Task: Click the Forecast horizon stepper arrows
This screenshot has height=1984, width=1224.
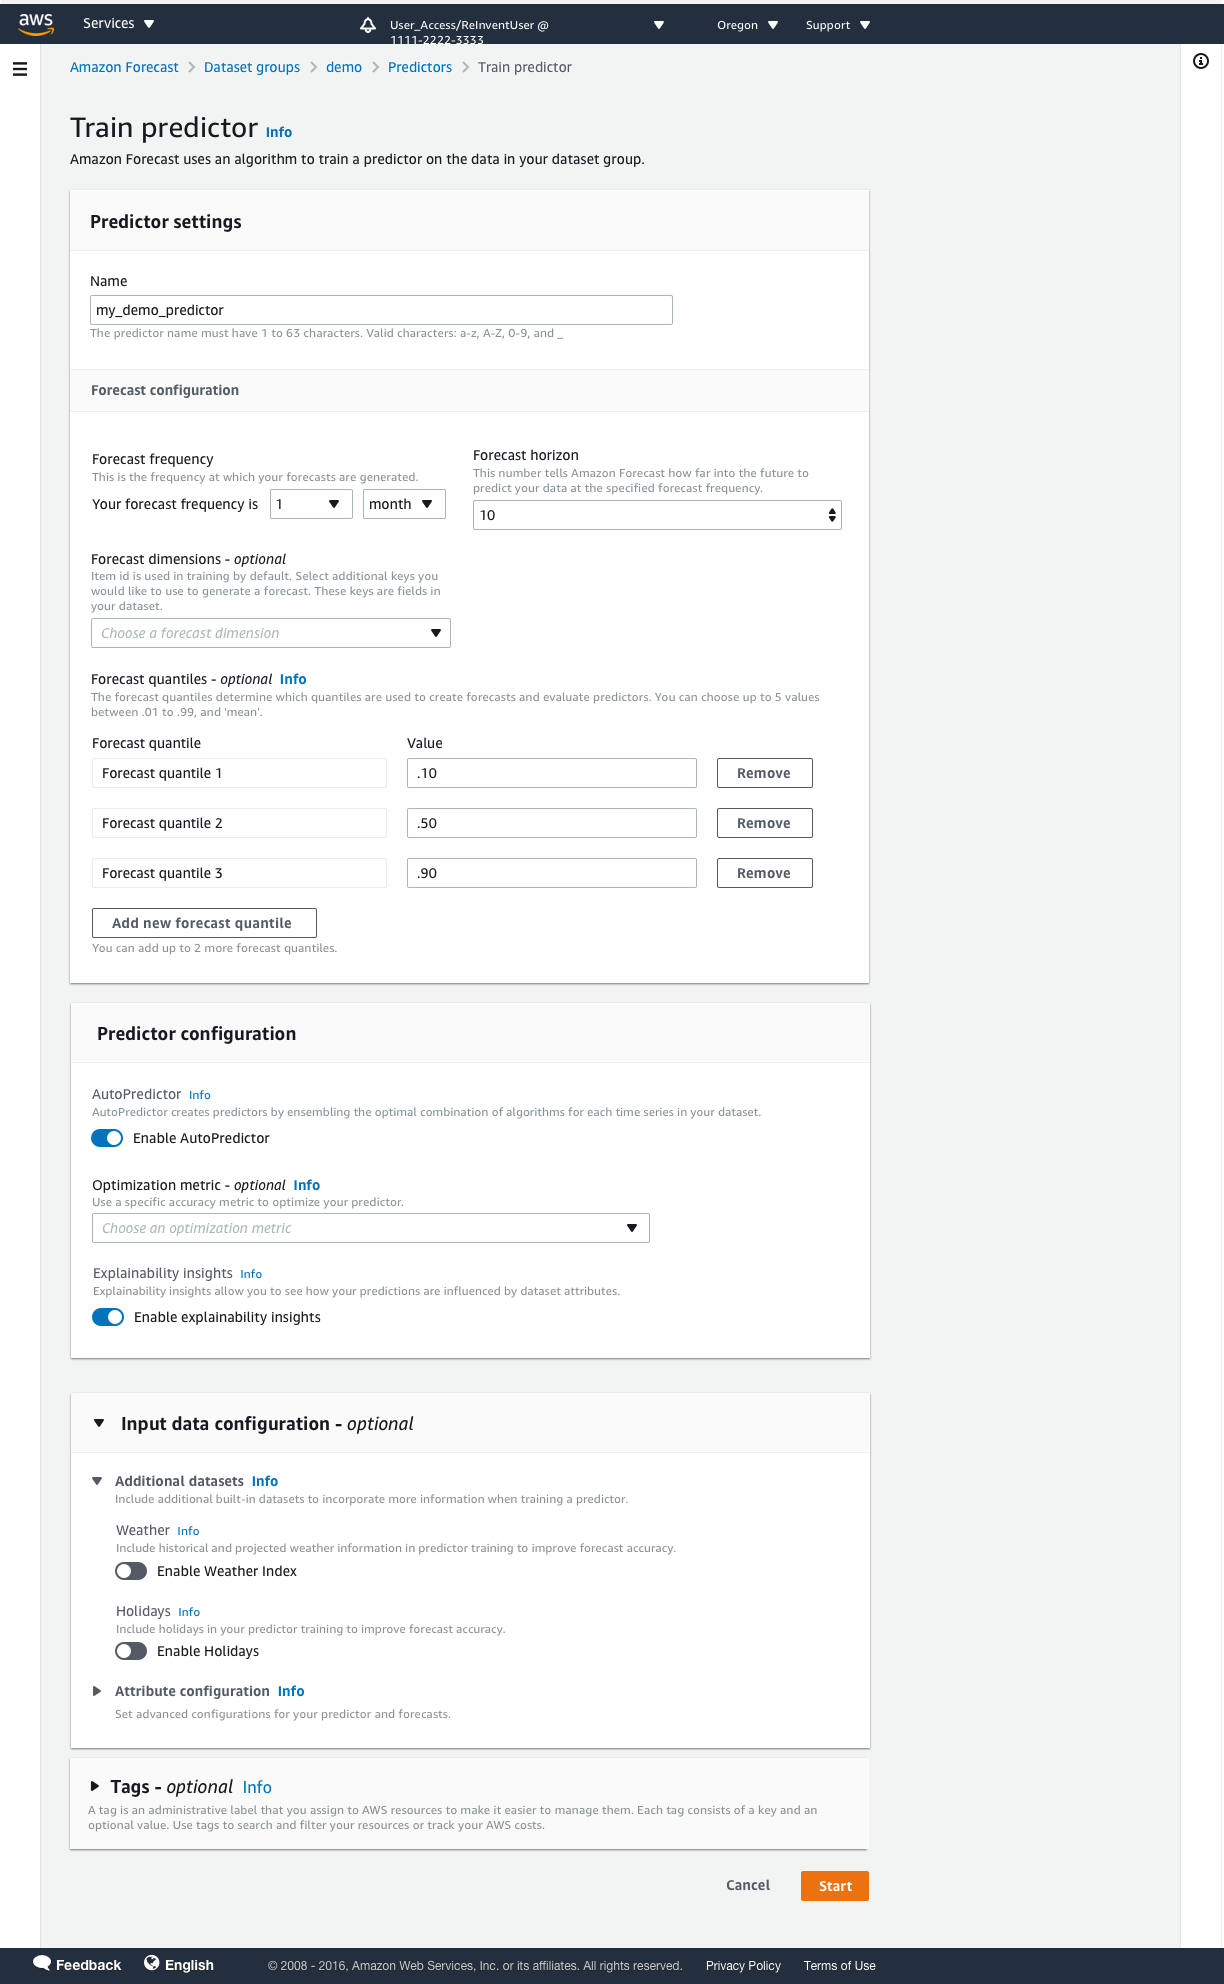Action: (x=832, y=515)
